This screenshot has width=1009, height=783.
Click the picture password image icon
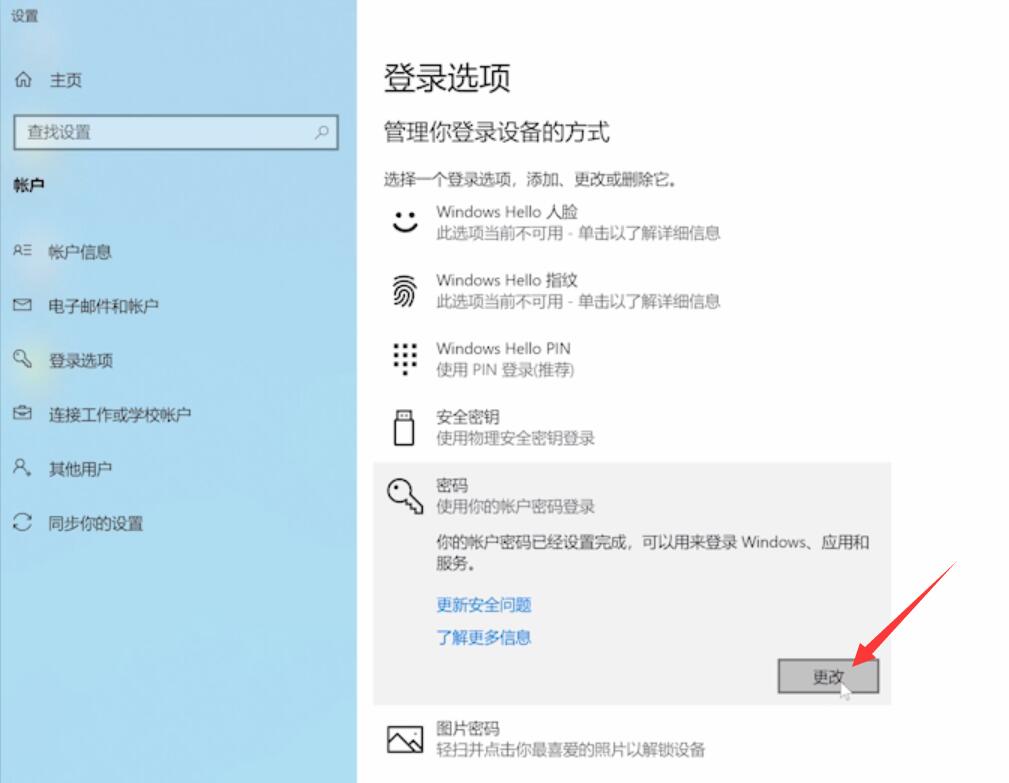[405, 739]
